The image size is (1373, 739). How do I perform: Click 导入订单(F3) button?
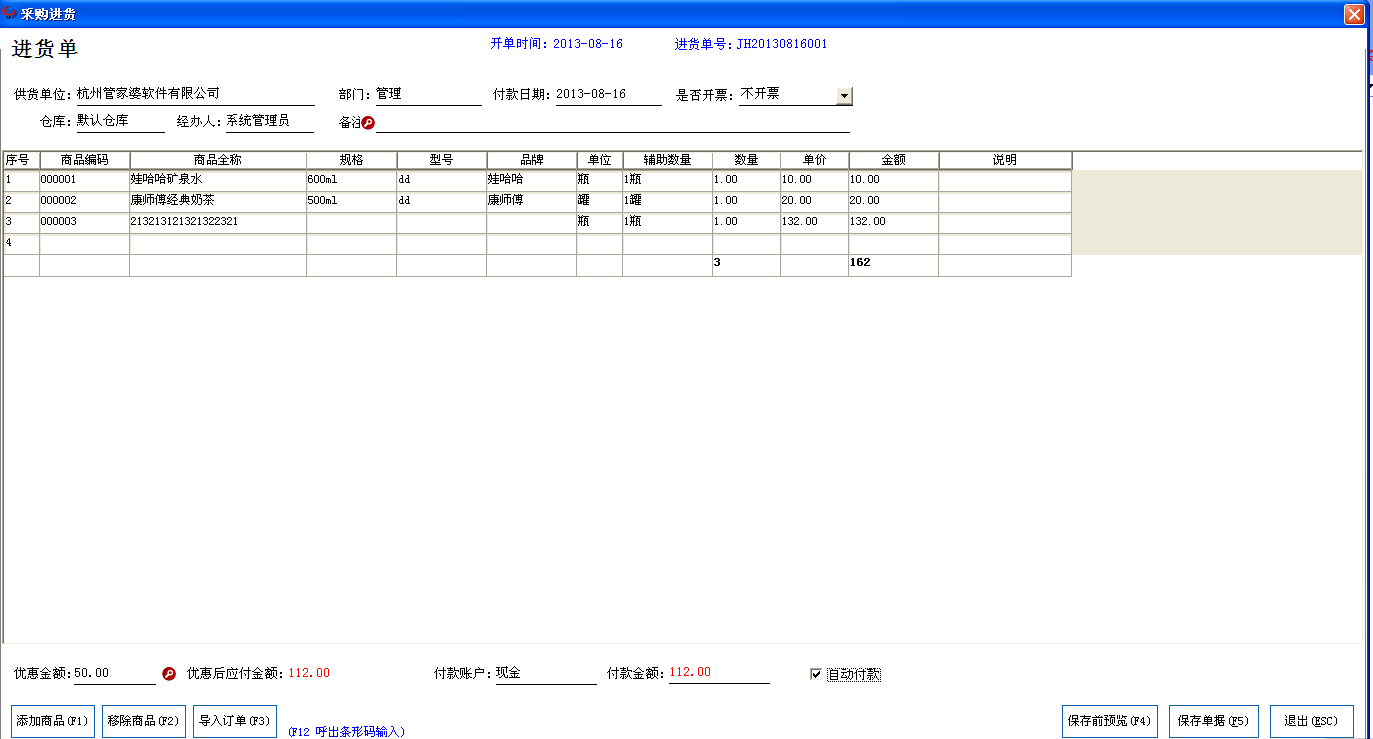pos(235,721)
